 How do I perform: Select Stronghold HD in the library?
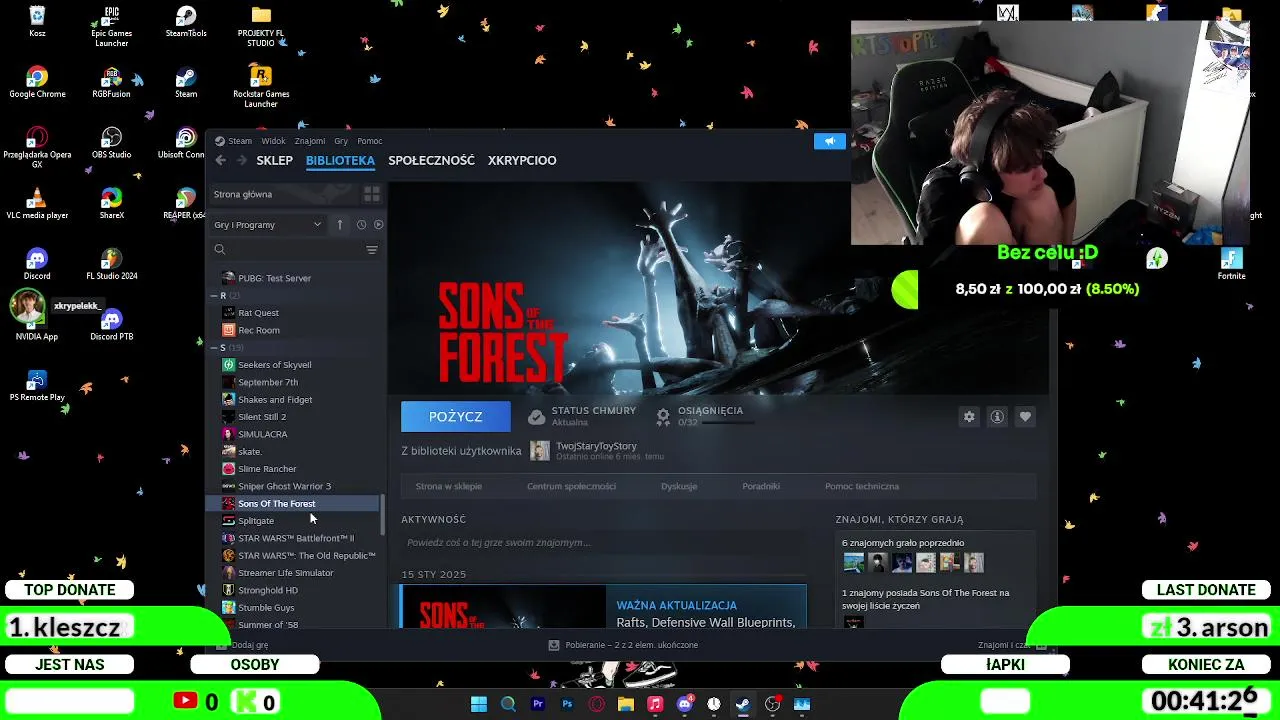(x=268, y=590)
